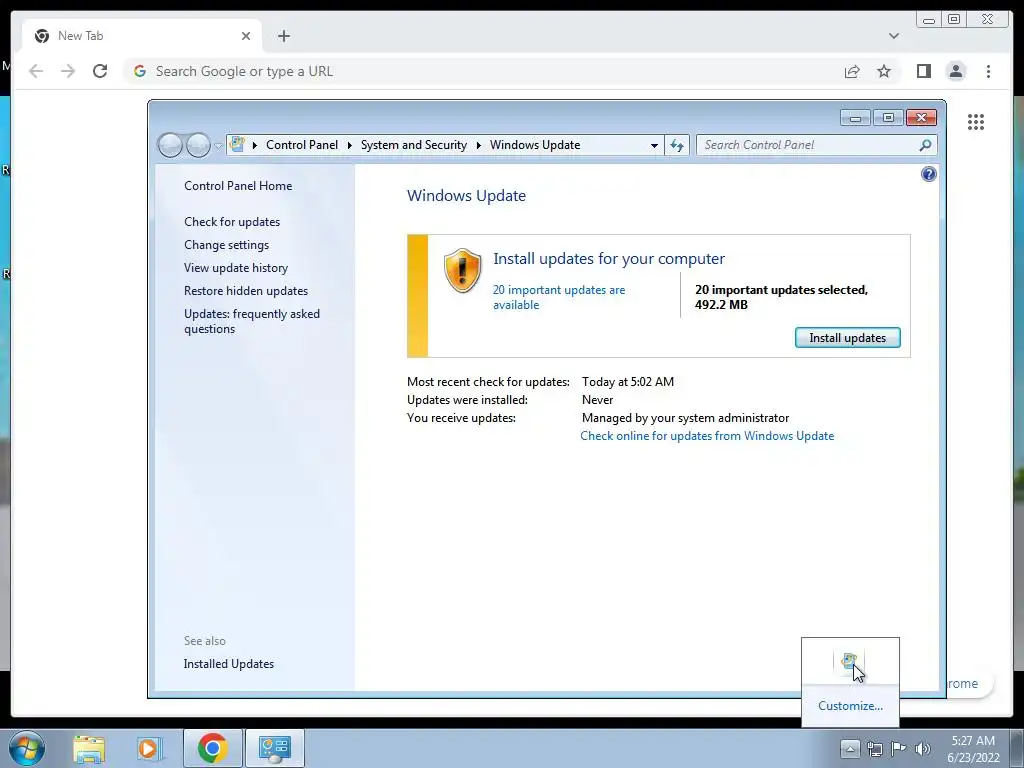Expand the arrow after Control Panel breadcrumb
Screen dimensions: 1024x768
[349, 145]
